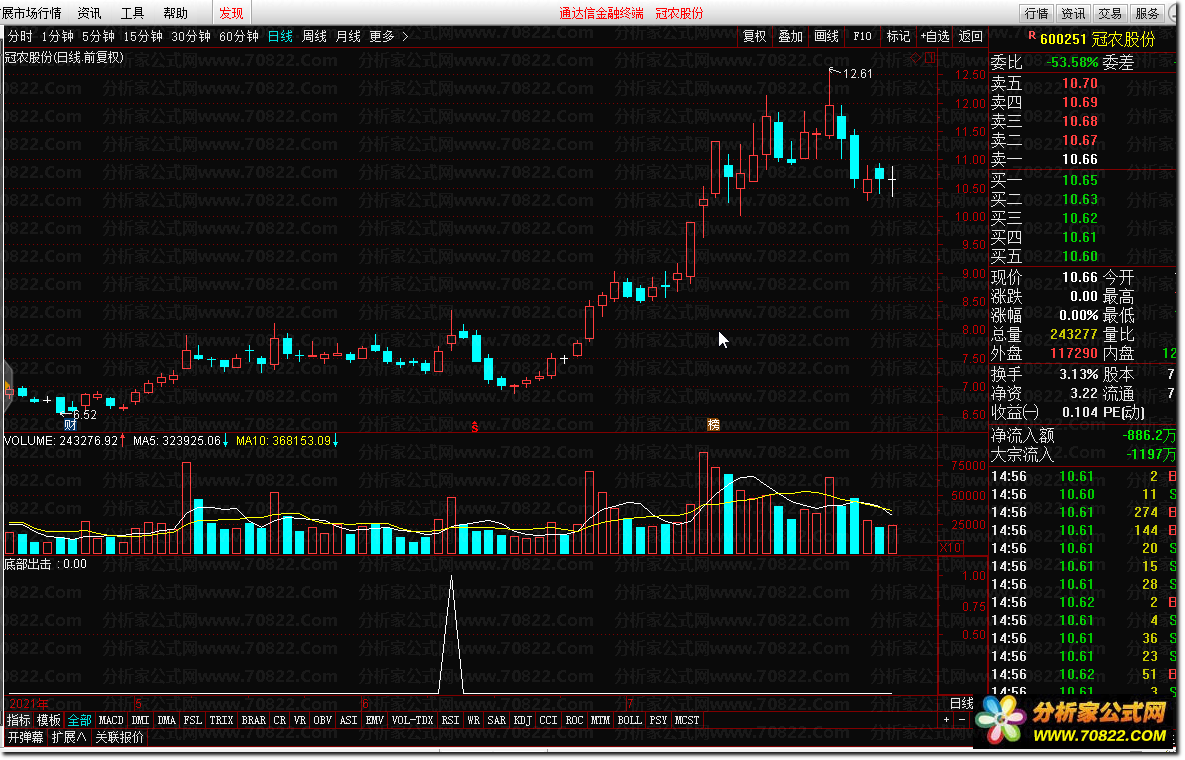Select the RSI indicator
Screen dimensions: 1185x760
click(x=450, y=721)
